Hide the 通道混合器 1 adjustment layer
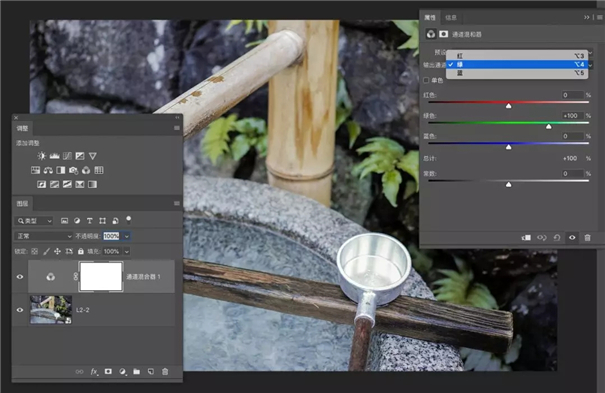 20,277
